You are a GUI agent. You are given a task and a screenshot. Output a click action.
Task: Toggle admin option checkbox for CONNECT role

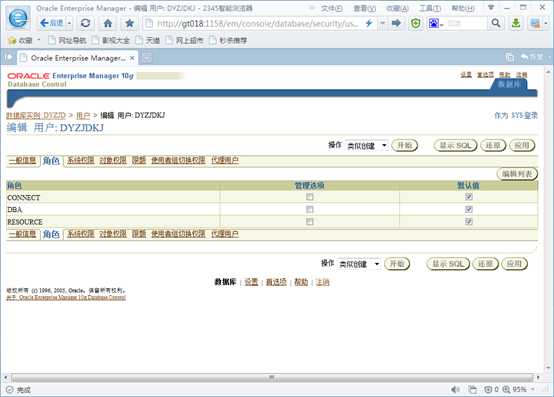310,197
